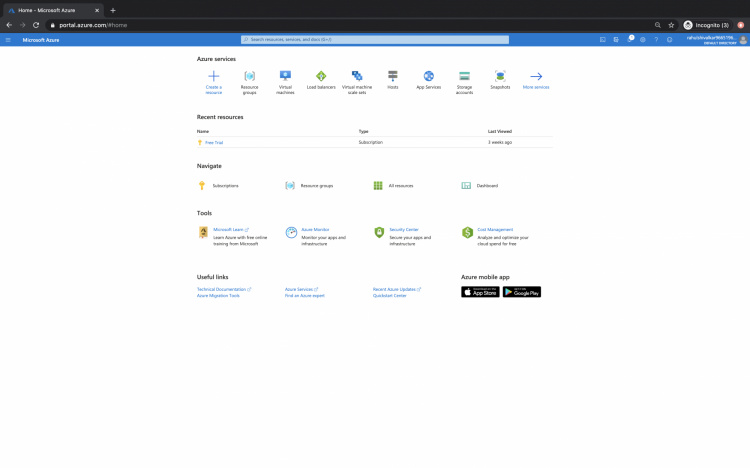The image size is (750, 468).
Task: Open a new browser tab
Action: pos(113,10)
